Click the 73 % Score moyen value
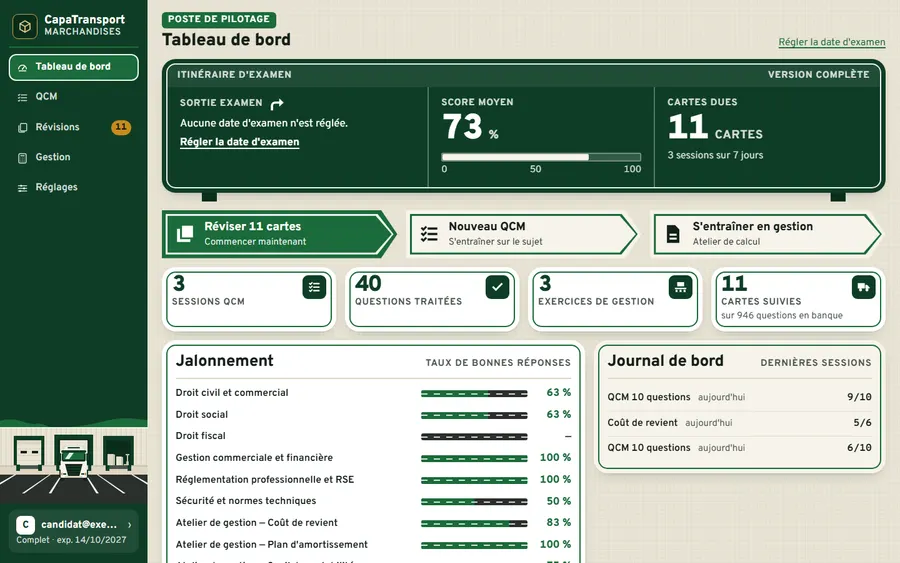This screenshot has height=563, width=900. click(470, 127)
